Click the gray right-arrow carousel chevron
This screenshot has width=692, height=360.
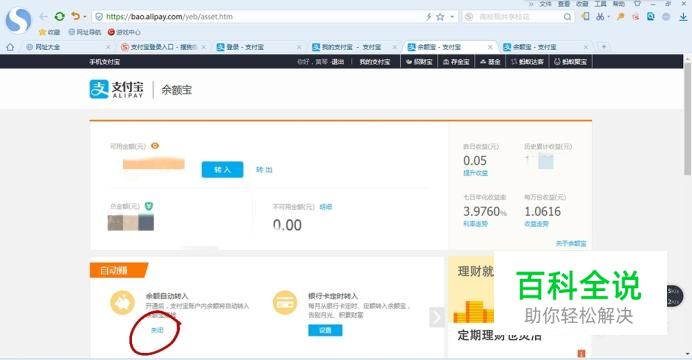(436, 317)
